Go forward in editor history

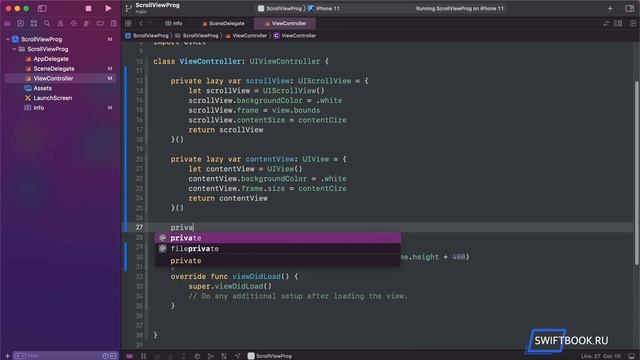149,24
